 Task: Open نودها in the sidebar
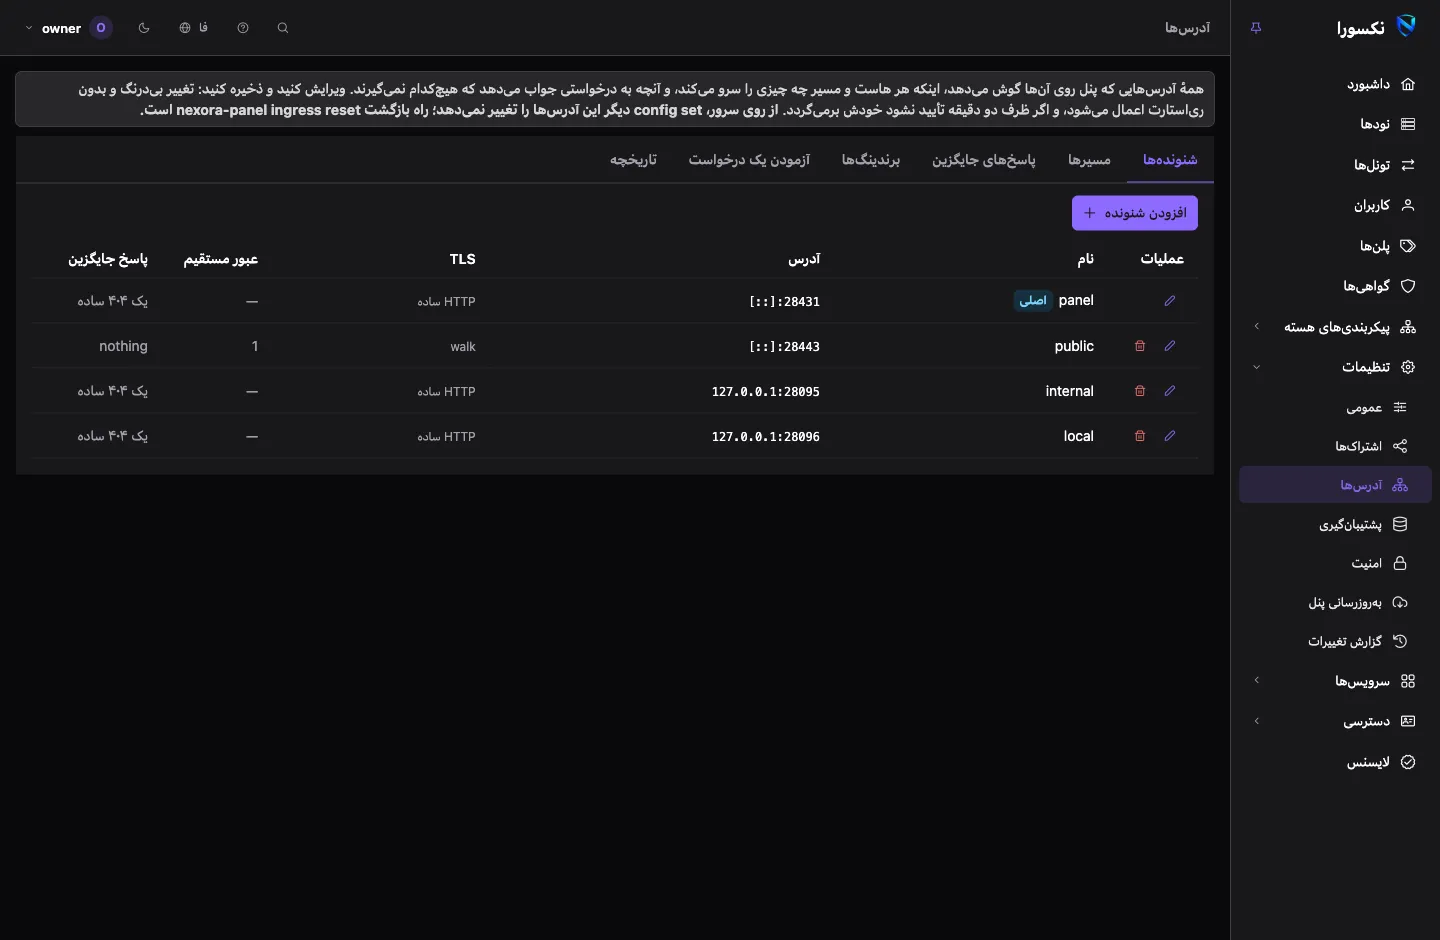tap(1335, 124)
